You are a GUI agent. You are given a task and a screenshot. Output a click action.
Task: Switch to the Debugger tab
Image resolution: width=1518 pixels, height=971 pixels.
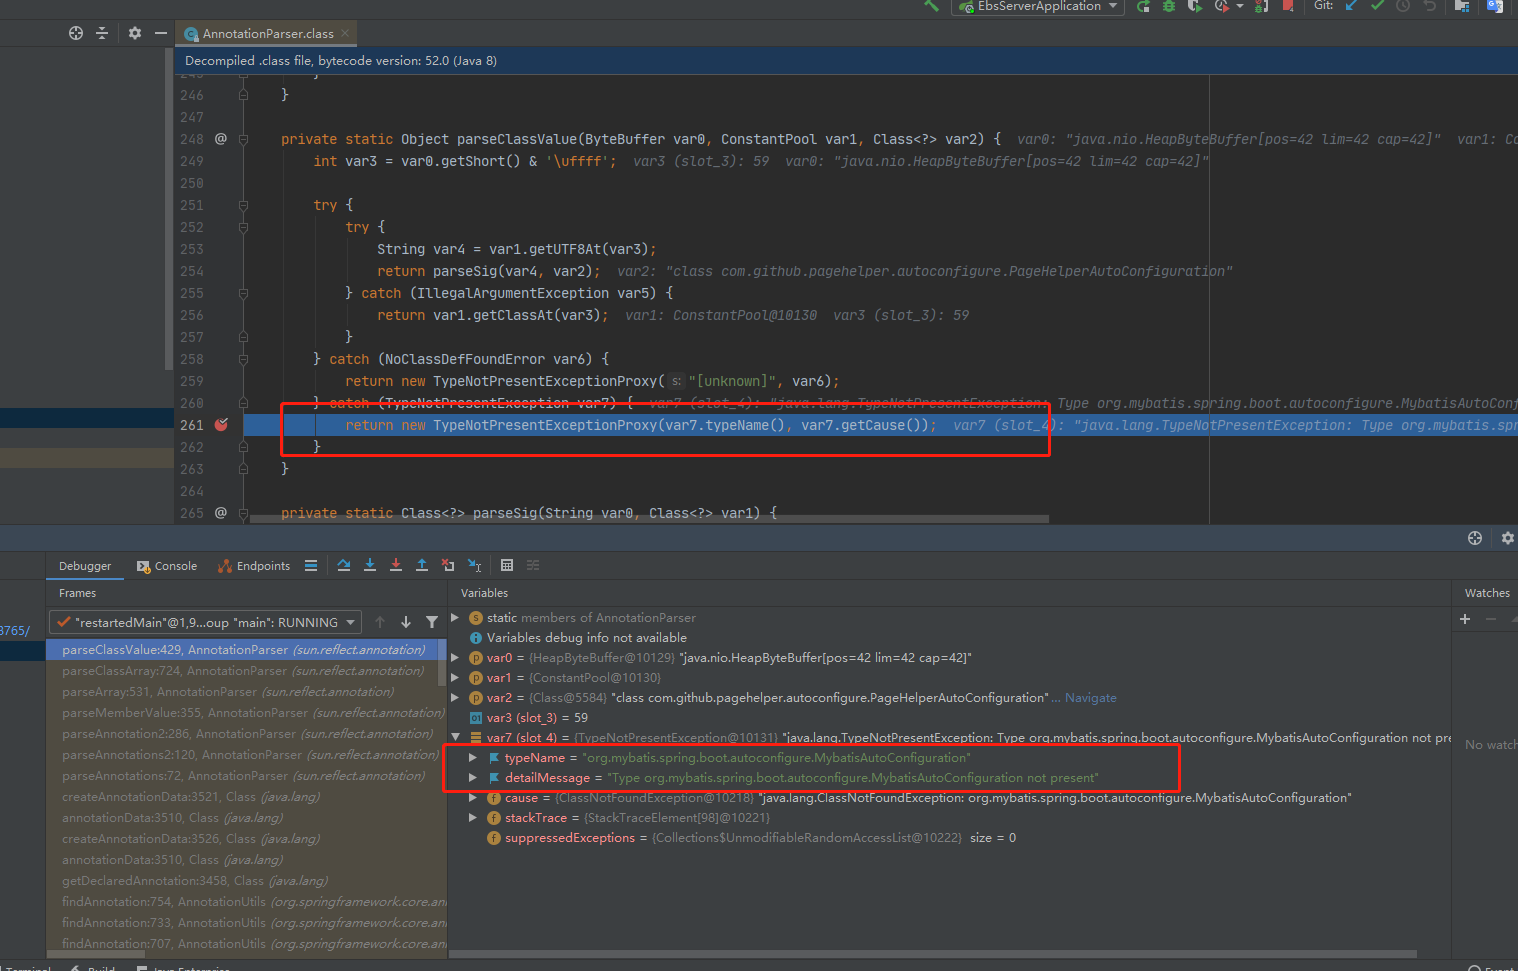[85, 566]
